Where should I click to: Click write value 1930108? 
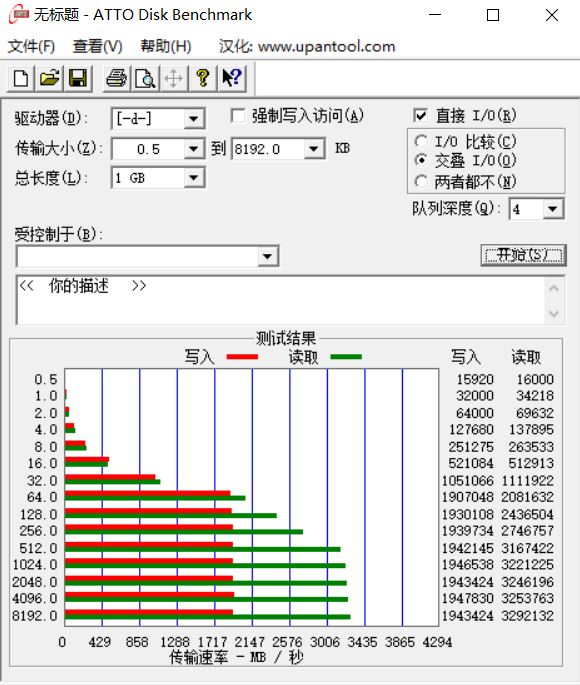(x=468, y=514)
